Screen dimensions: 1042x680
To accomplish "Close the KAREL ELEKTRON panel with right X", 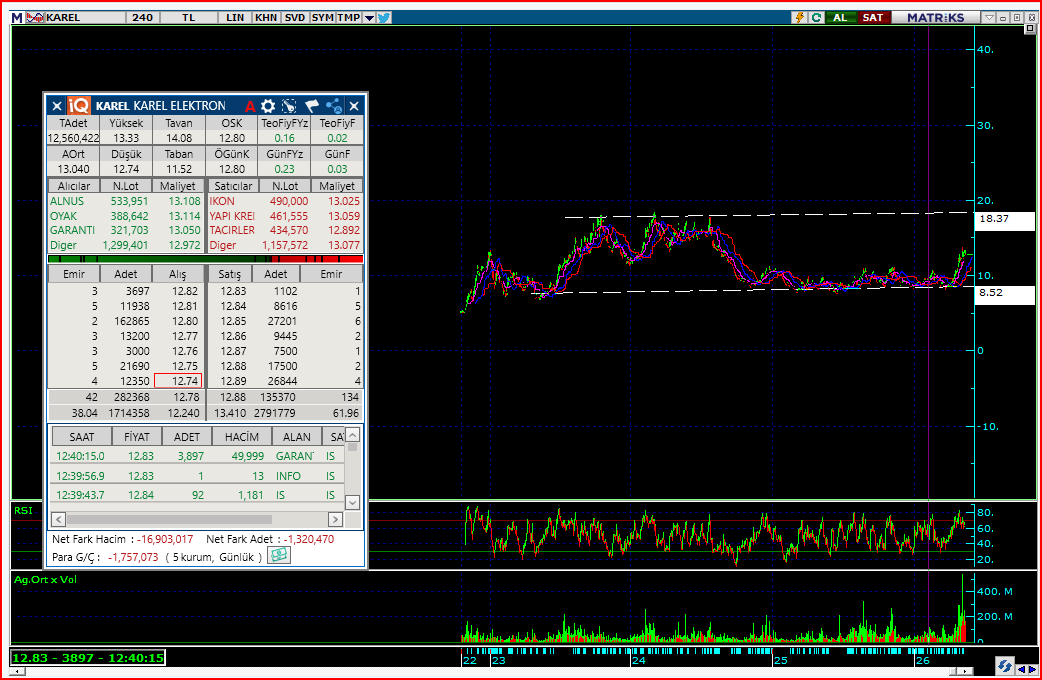I will coord(354,106).
